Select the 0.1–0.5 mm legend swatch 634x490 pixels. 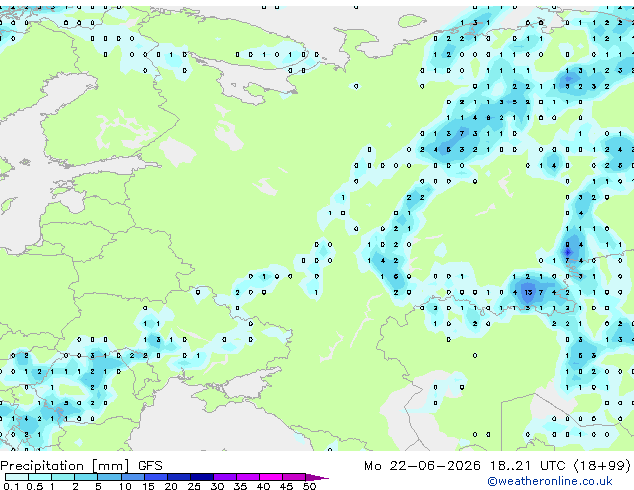17,477
